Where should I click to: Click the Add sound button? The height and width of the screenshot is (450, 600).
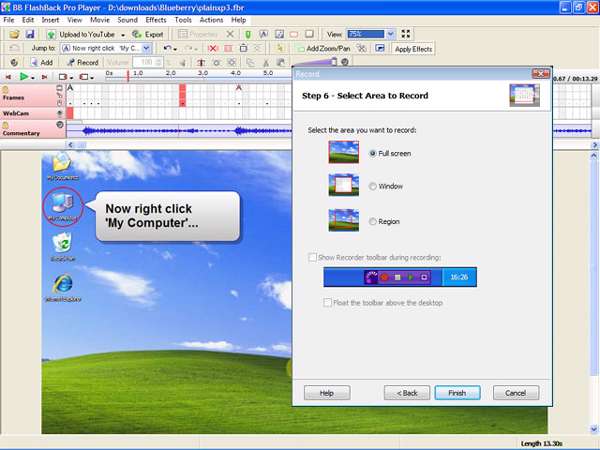click(x=42, y=62)
